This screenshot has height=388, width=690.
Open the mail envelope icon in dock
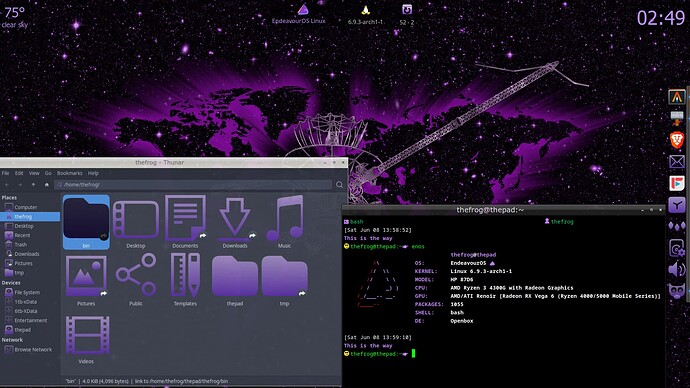677,162
